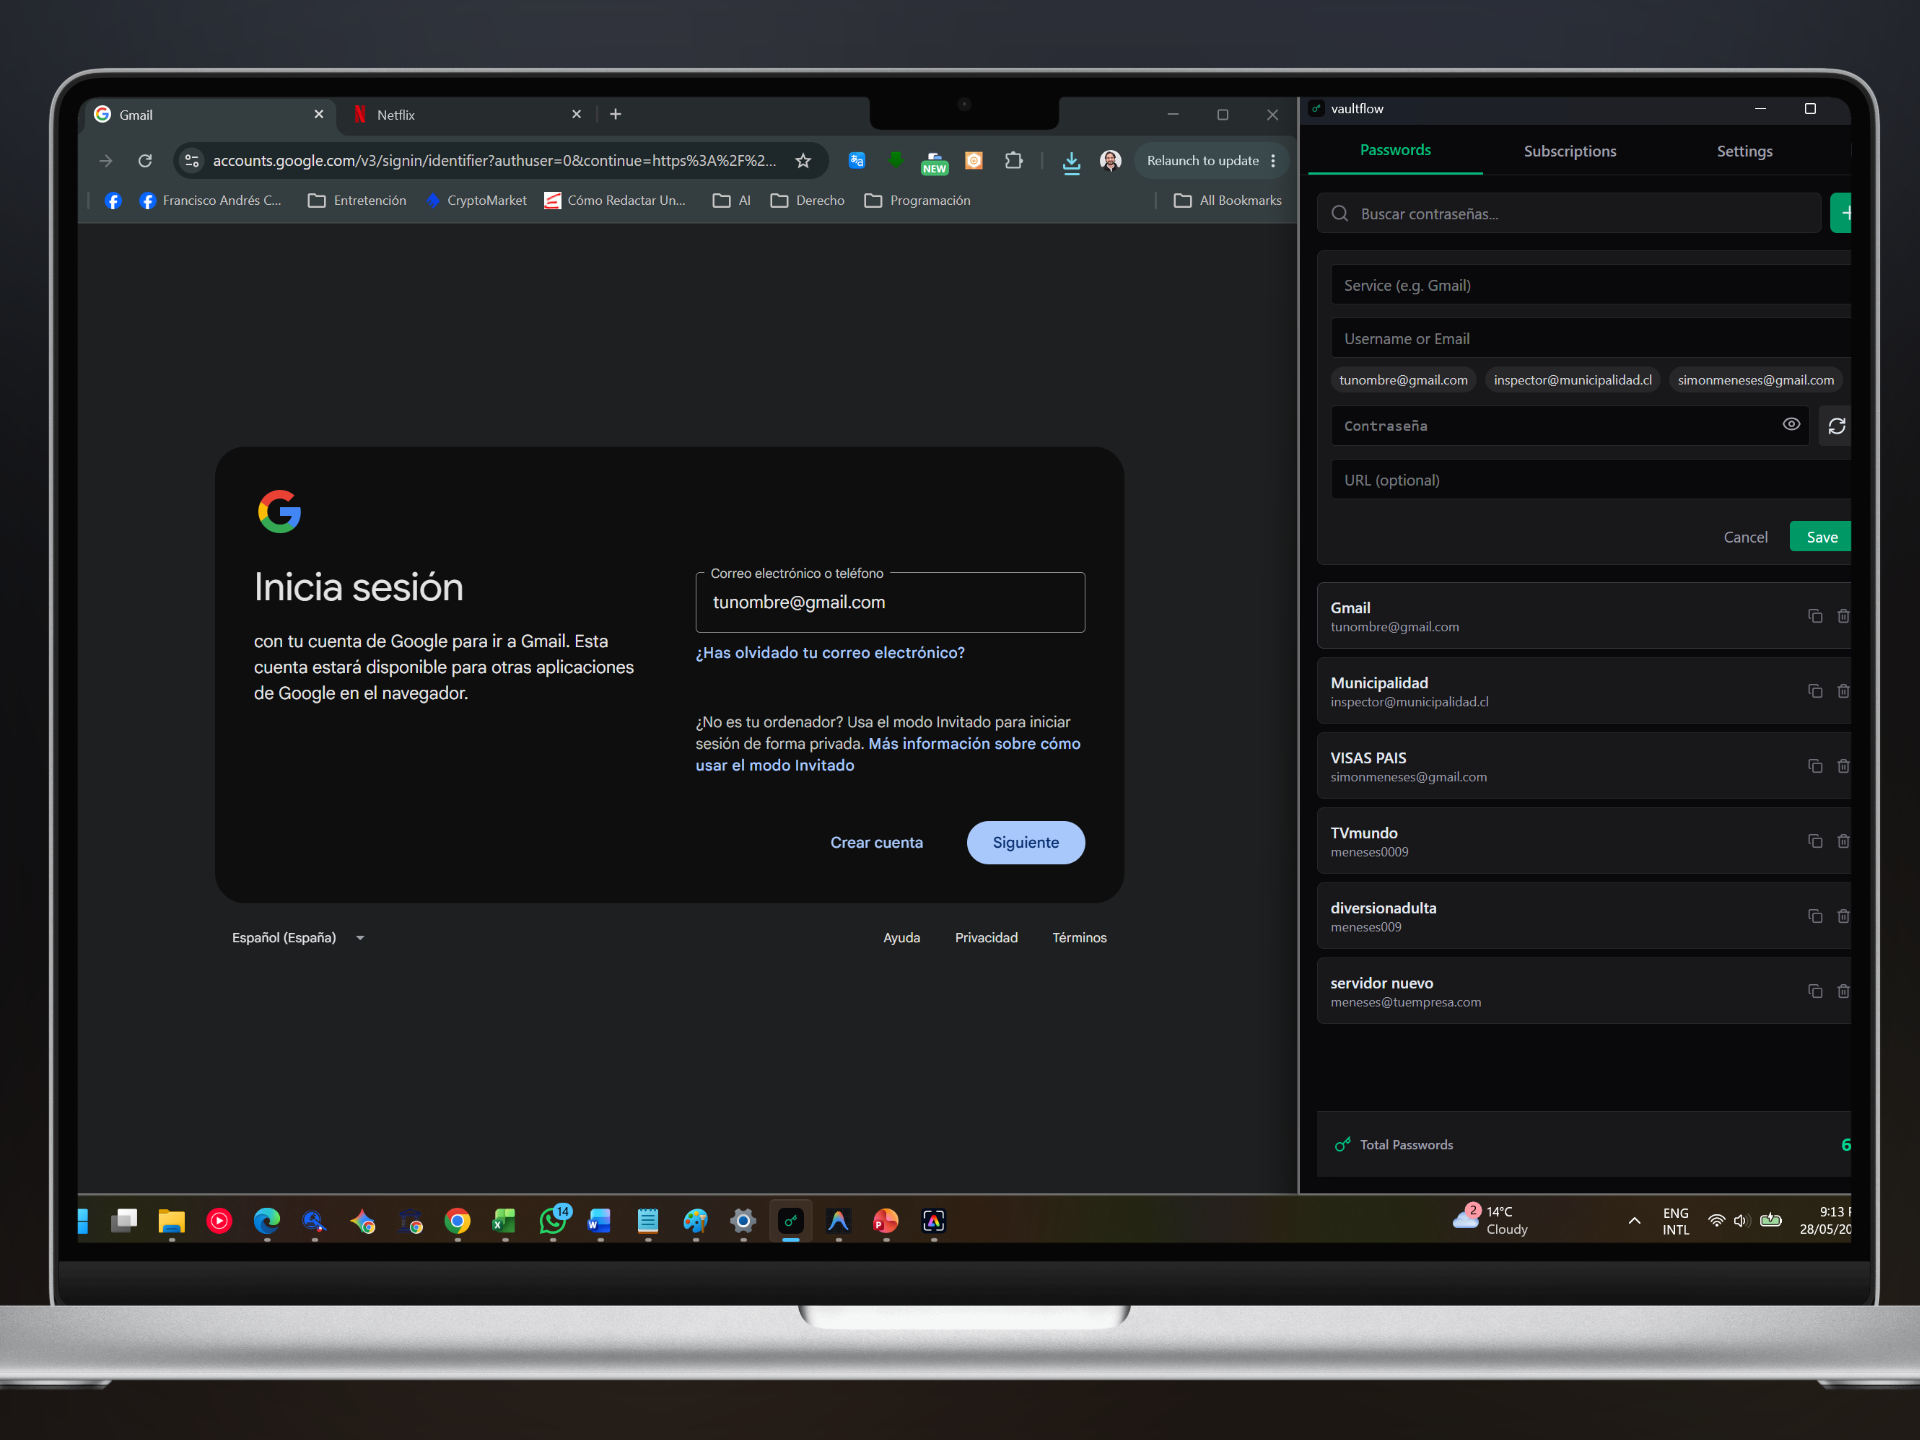This screenshot has height=1440, width=1920.
Task: Reload the page in Chrome
Action: (145, 161)
